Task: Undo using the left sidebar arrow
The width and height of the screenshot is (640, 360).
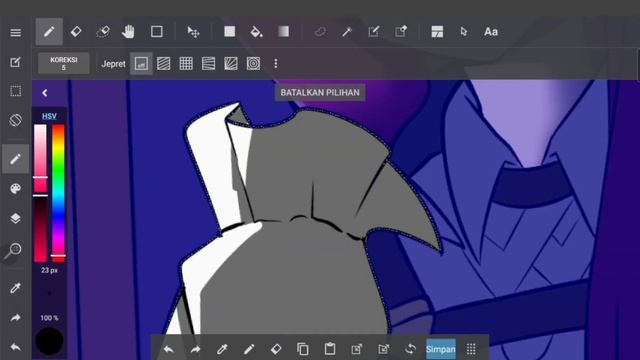Action: [16, 347]
